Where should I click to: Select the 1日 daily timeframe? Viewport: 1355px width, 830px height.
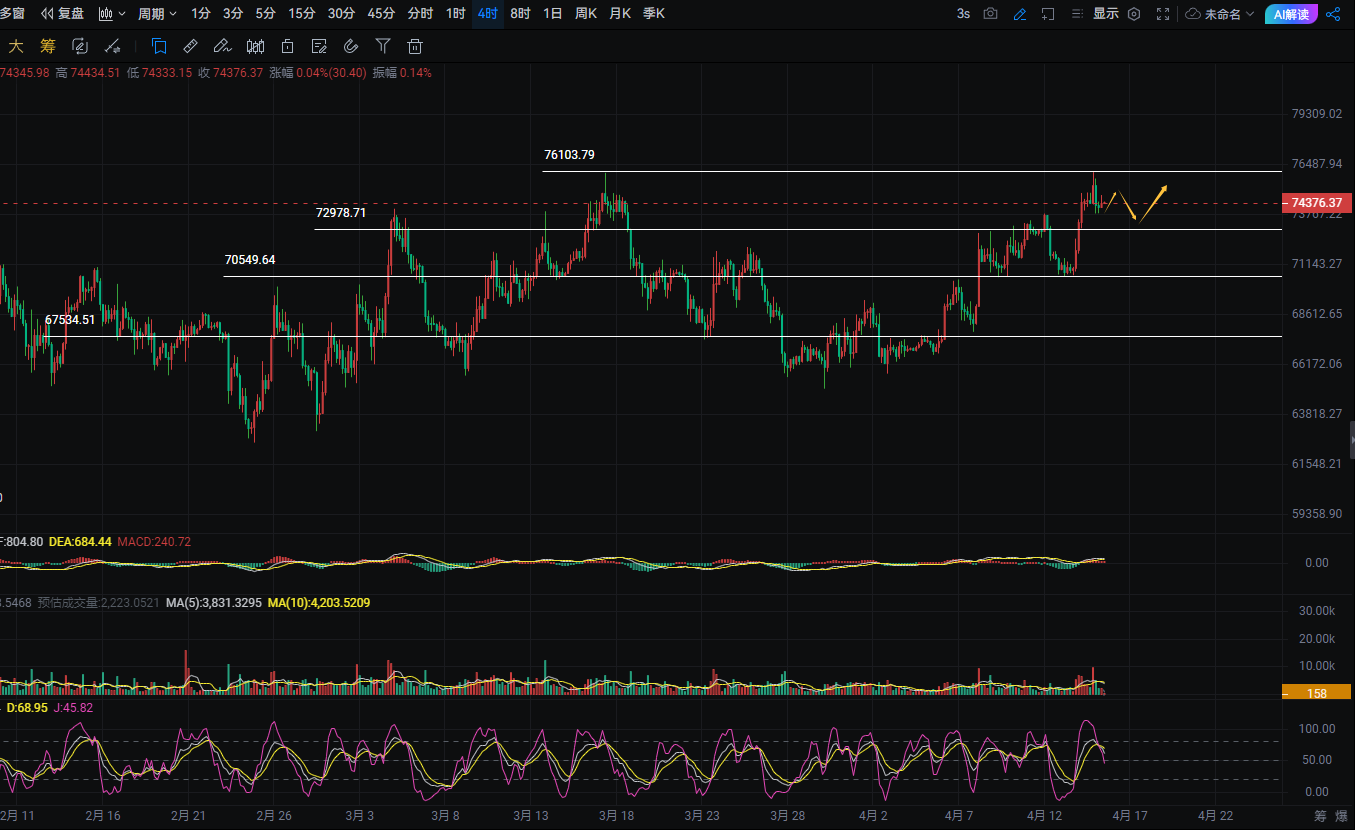tap(552, 14)
